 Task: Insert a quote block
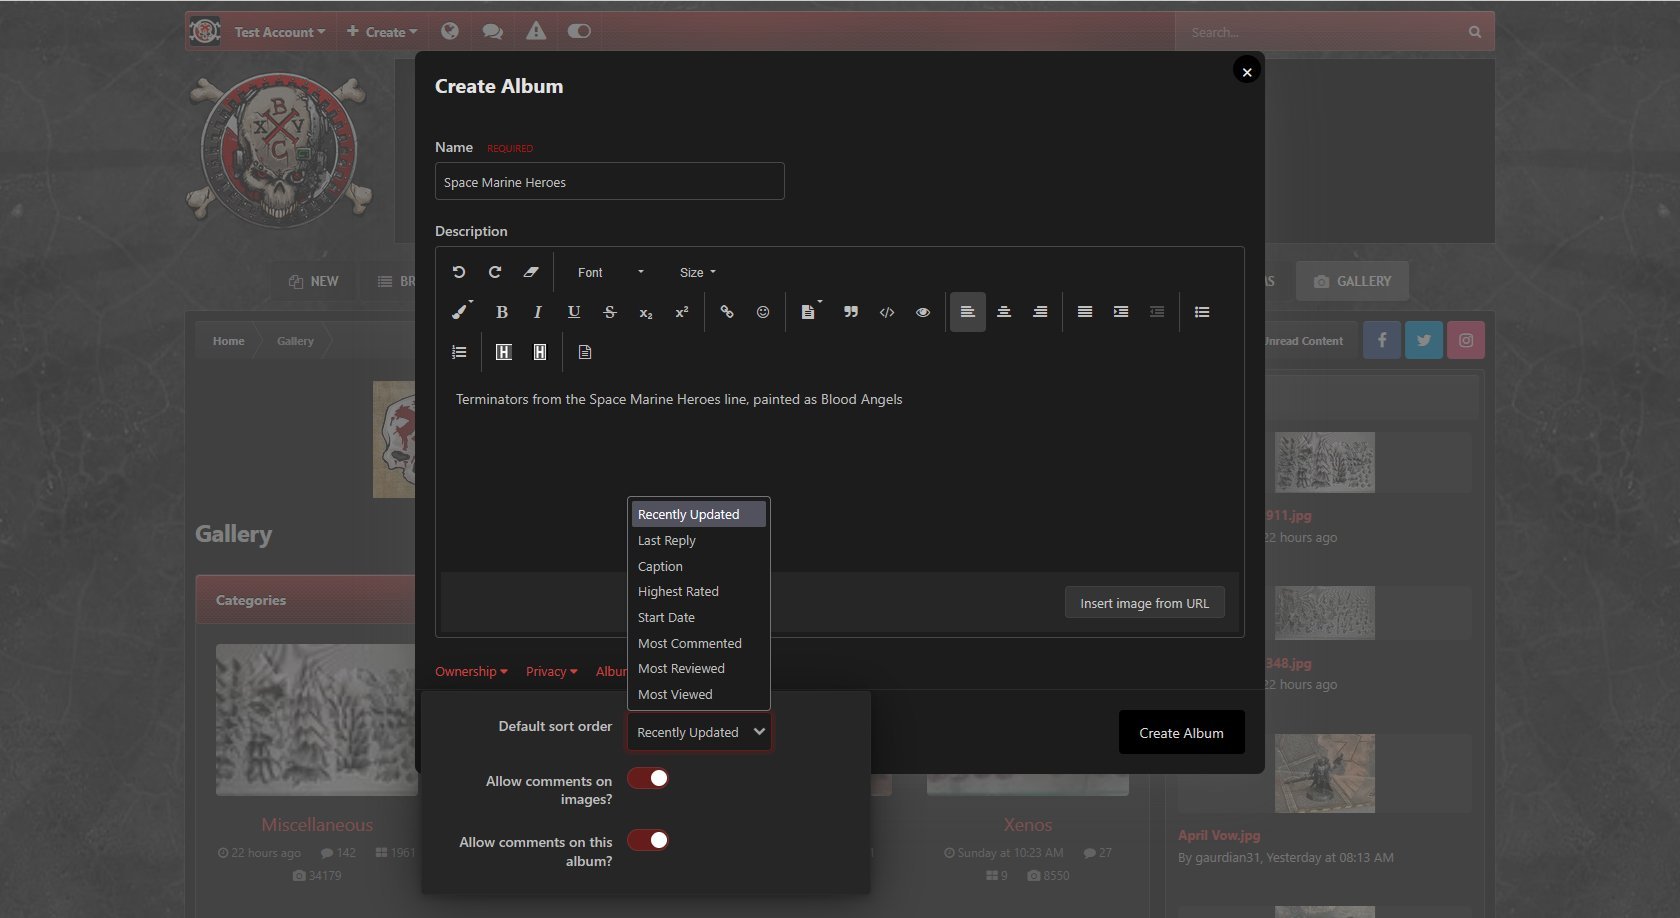point(851,312)
